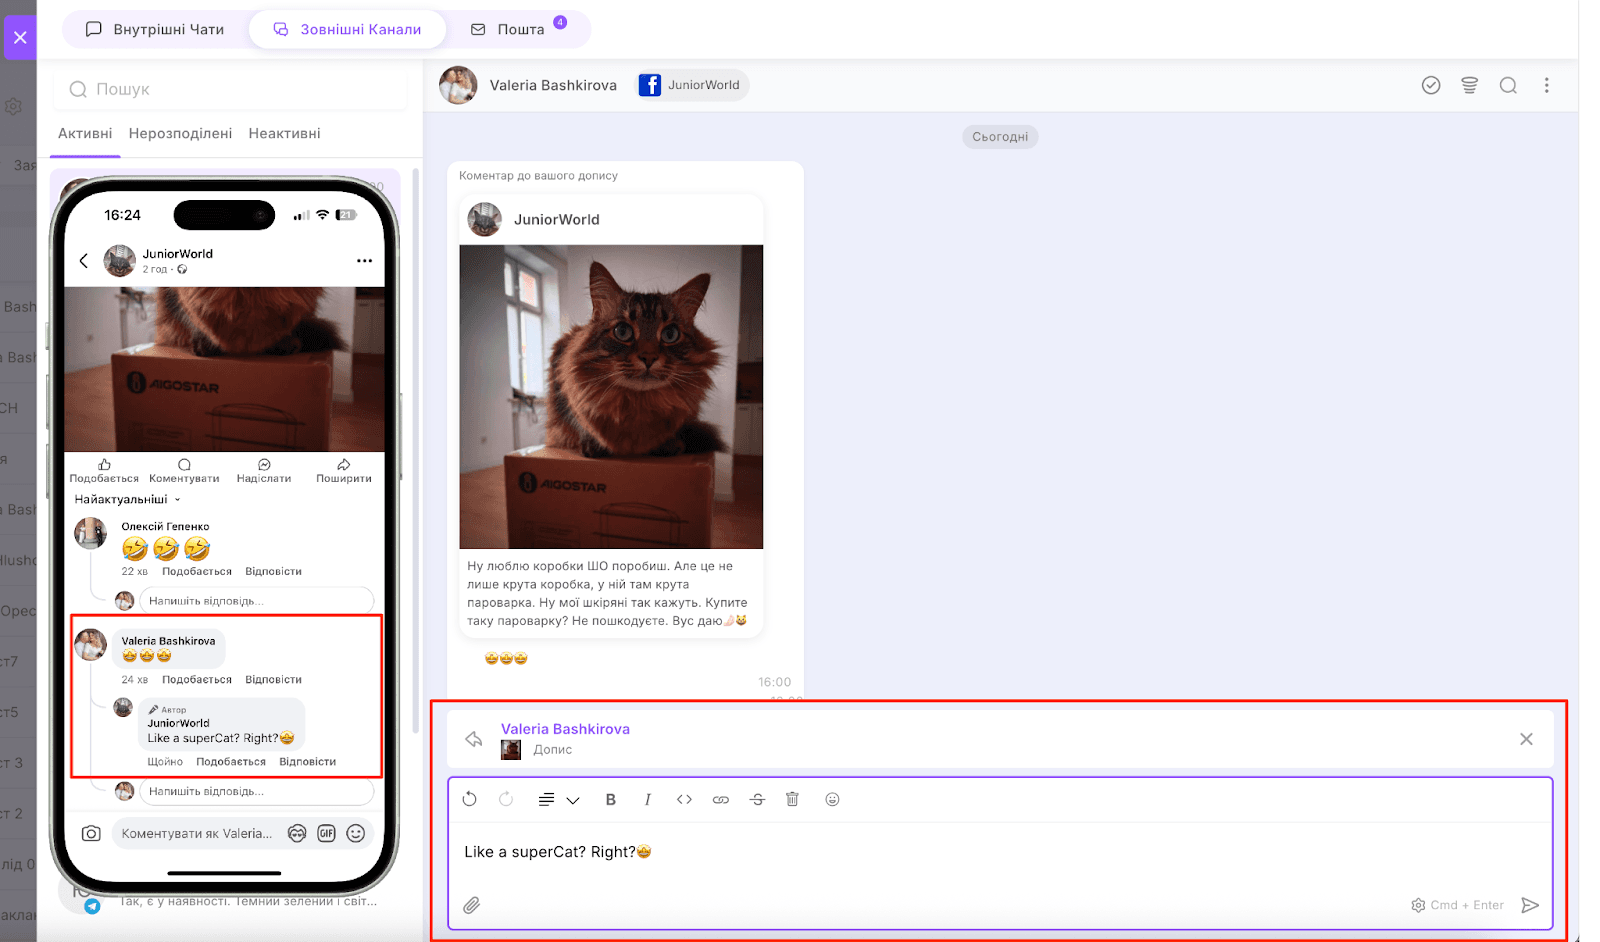Image resolution: width=1600 pixels, height=942 pixels.
Task: Cancel the reply to Valeria Bashkirova
Action: [1526, 739]
